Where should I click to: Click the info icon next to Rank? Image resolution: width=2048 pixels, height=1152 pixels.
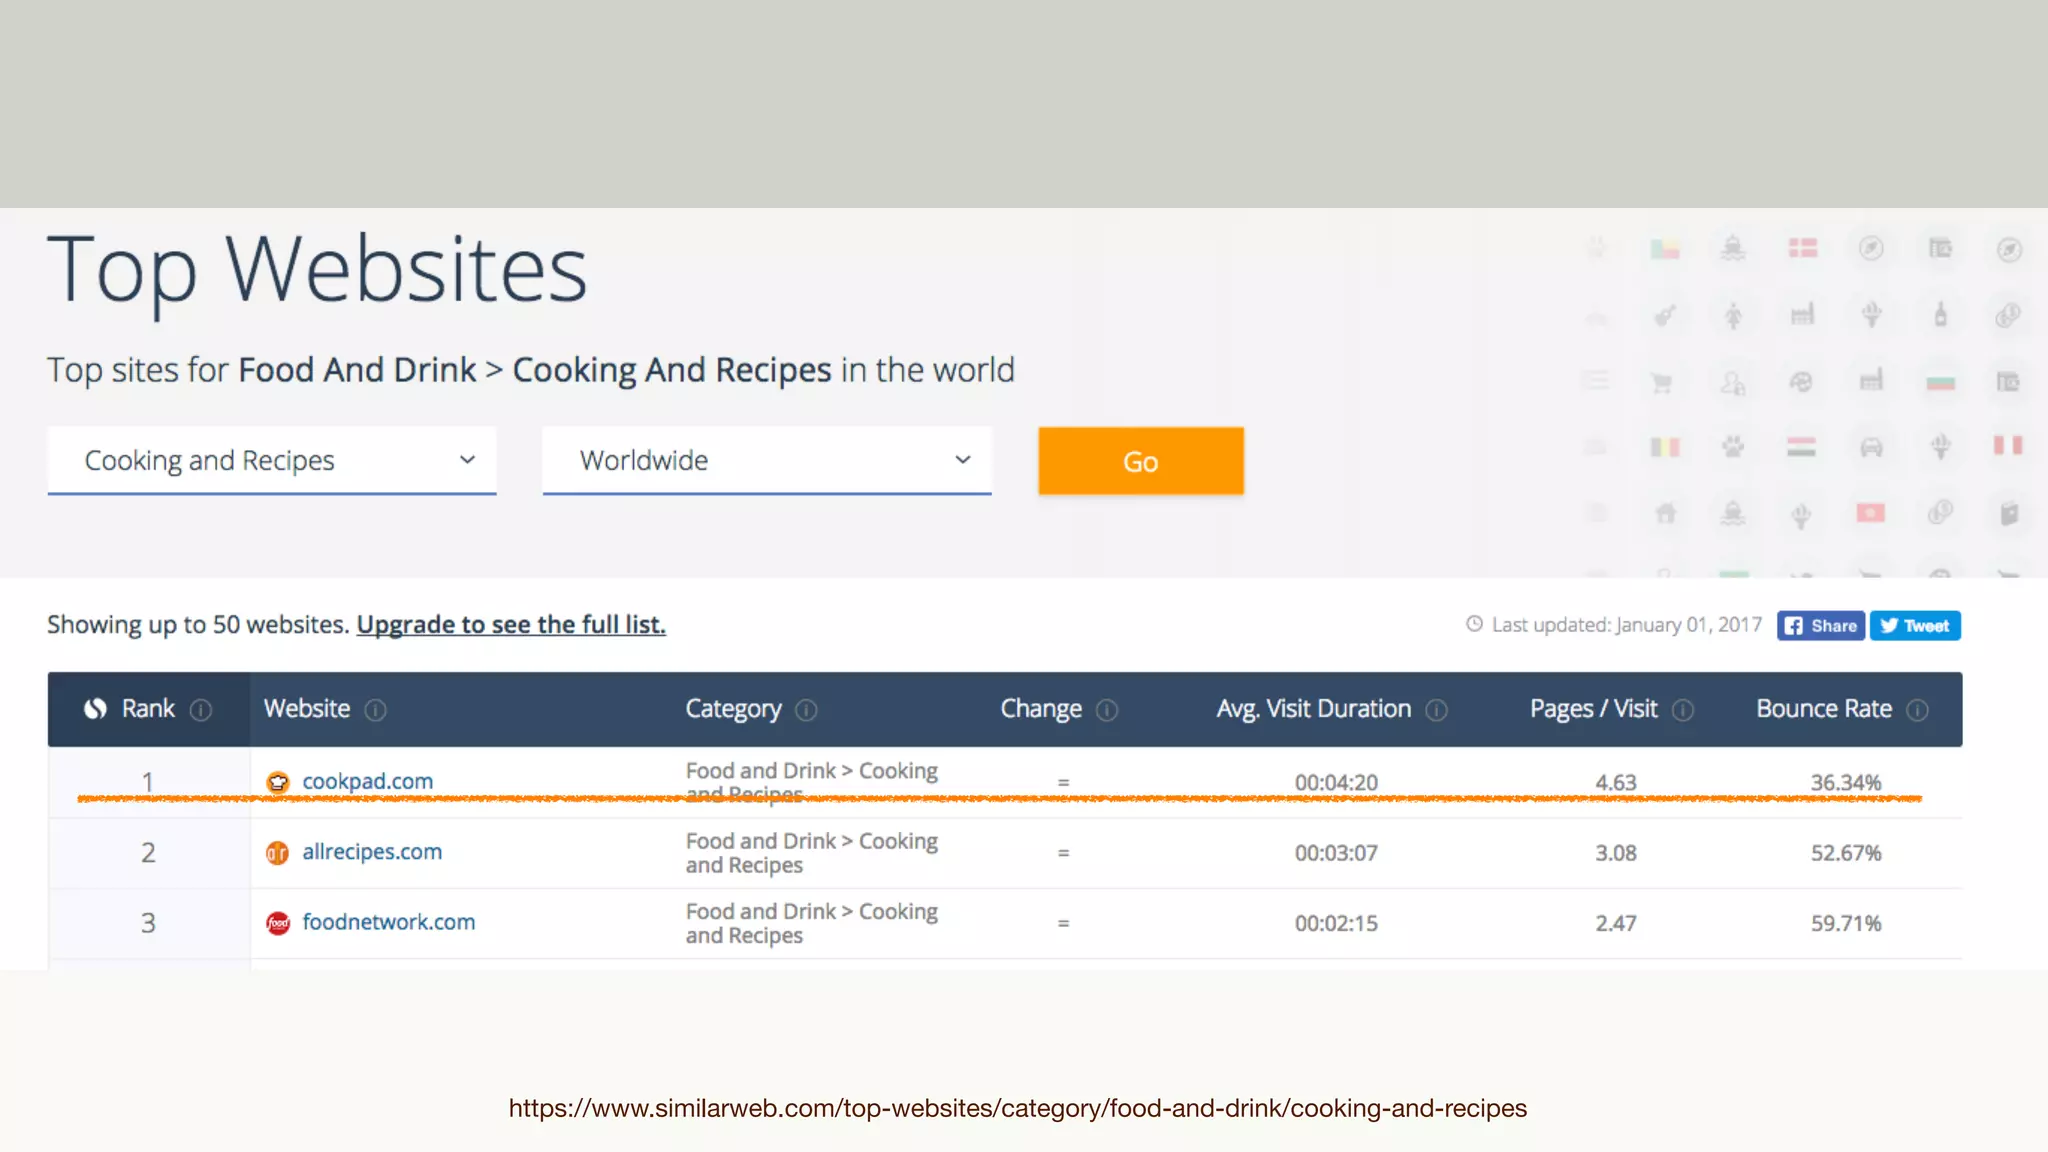point(201,710)
